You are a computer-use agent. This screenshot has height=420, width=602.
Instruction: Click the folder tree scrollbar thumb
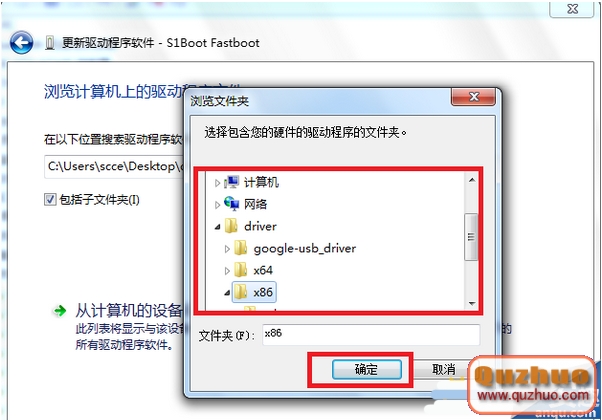pos(471,237)
